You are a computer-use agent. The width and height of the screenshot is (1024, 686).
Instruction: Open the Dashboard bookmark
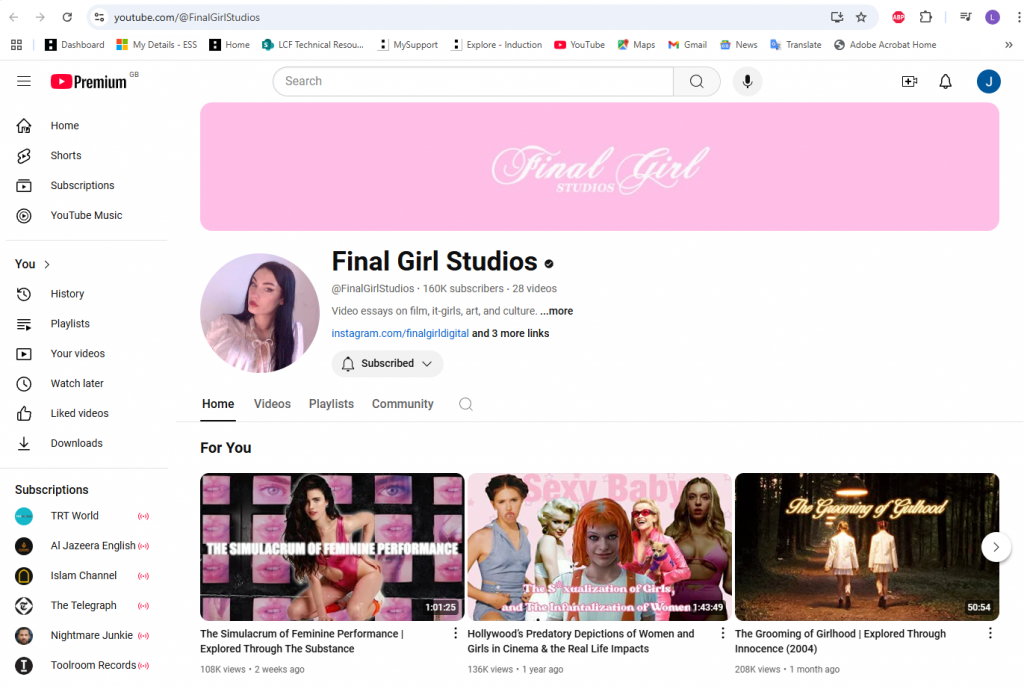coord(74,45)
